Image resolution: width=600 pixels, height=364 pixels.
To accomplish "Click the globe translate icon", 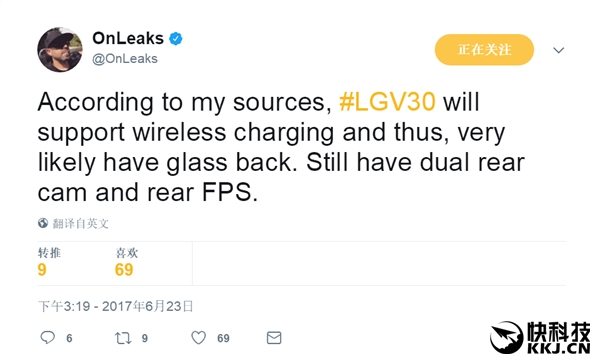I will [43, 223].
